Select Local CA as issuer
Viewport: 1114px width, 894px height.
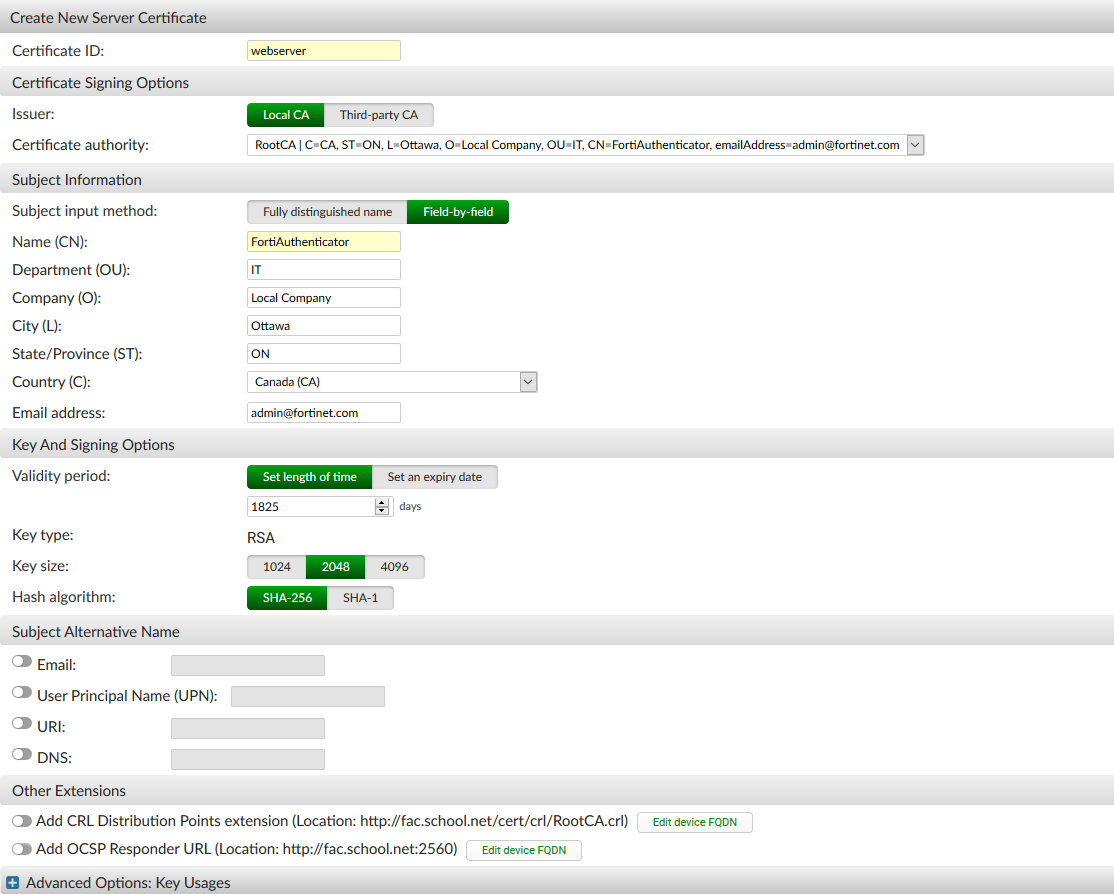coord(286,115)
